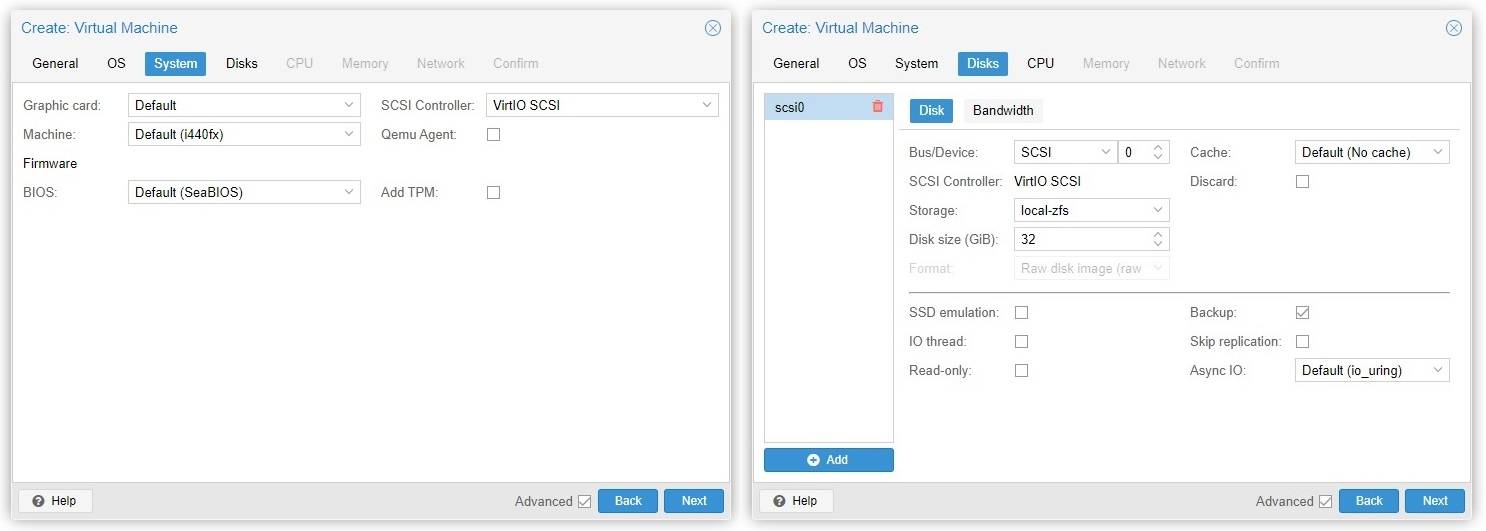1486x531 pixels.
Task: Click Next in the Disks dialog
Action: (1434, 501)
